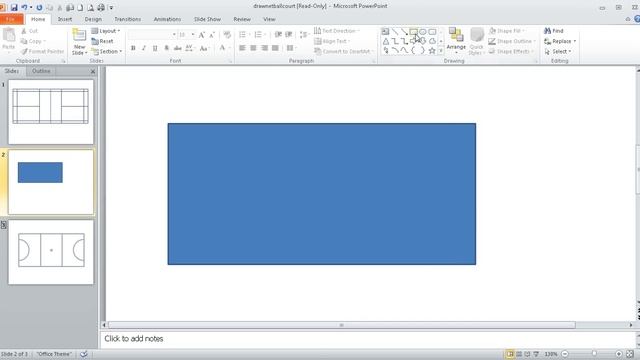Open the Replace dropdown arrow

coord(575,41)
